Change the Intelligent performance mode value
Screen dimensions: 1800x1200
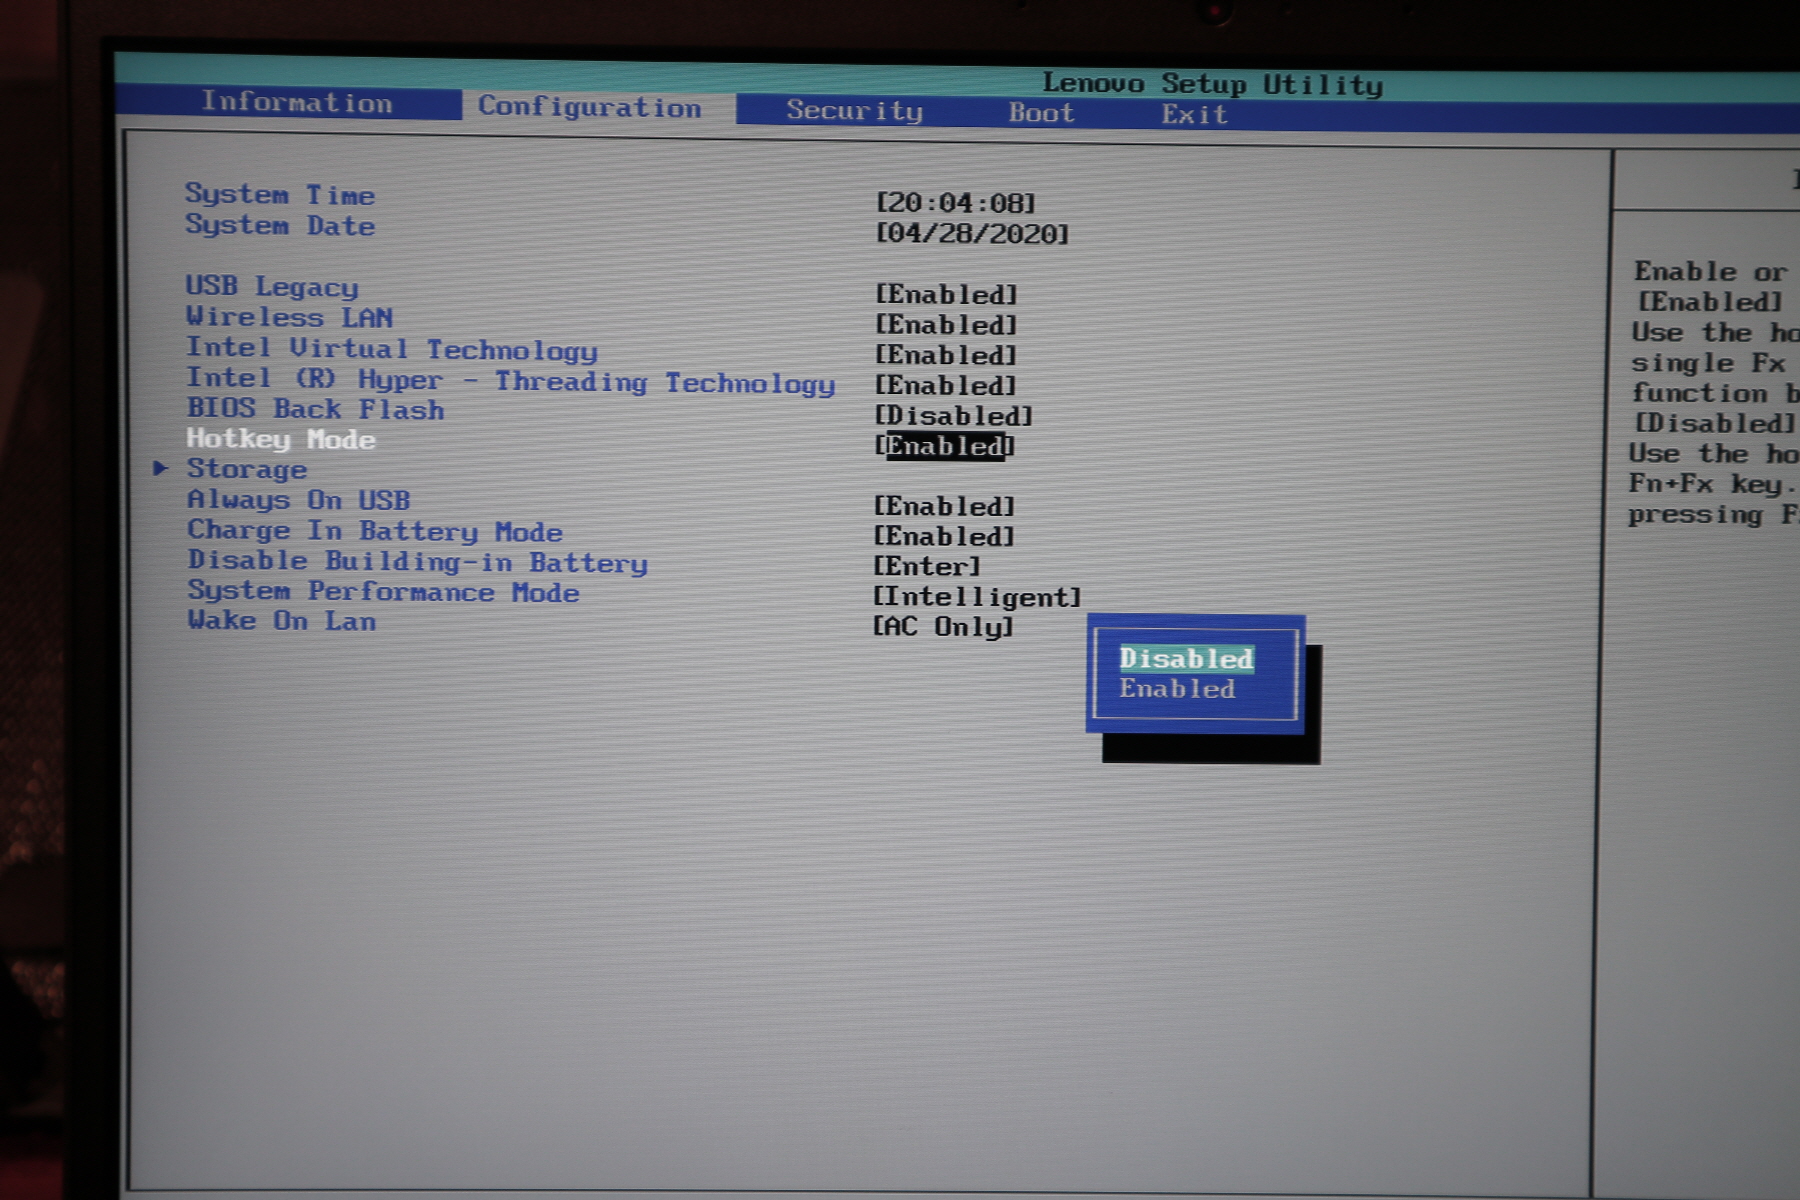[977, 597]
